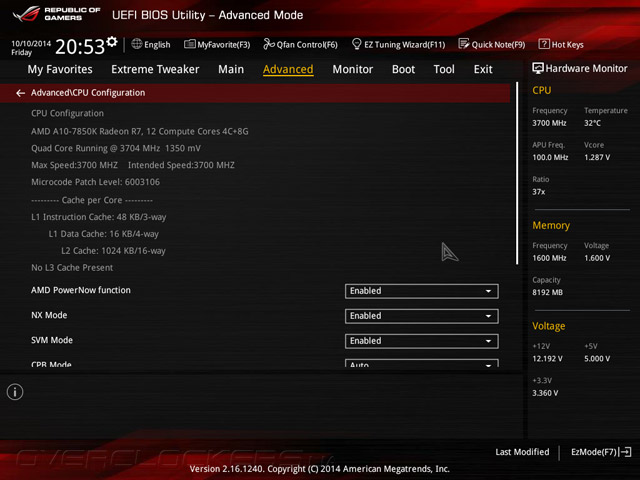Click the Memory section heading
The width and height of the screenshot is (640, 480).
tap(551, 225)
